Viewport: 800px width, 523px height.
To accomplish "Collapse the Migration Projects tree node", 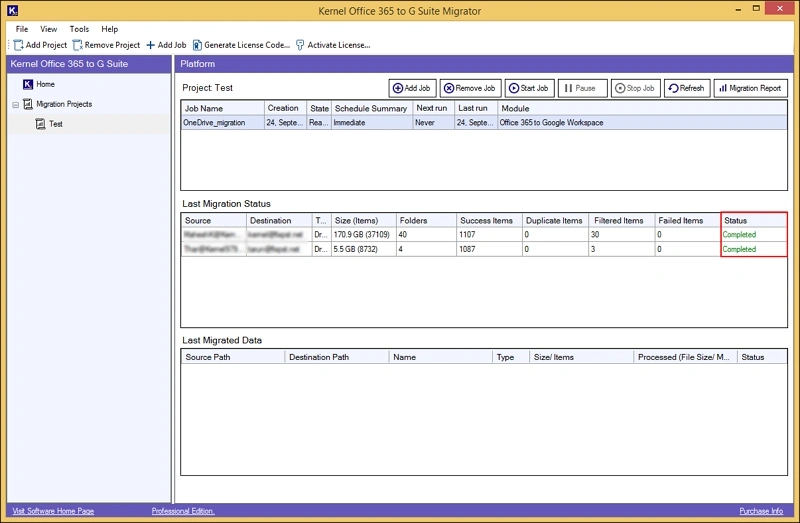I will coord(15,104).
